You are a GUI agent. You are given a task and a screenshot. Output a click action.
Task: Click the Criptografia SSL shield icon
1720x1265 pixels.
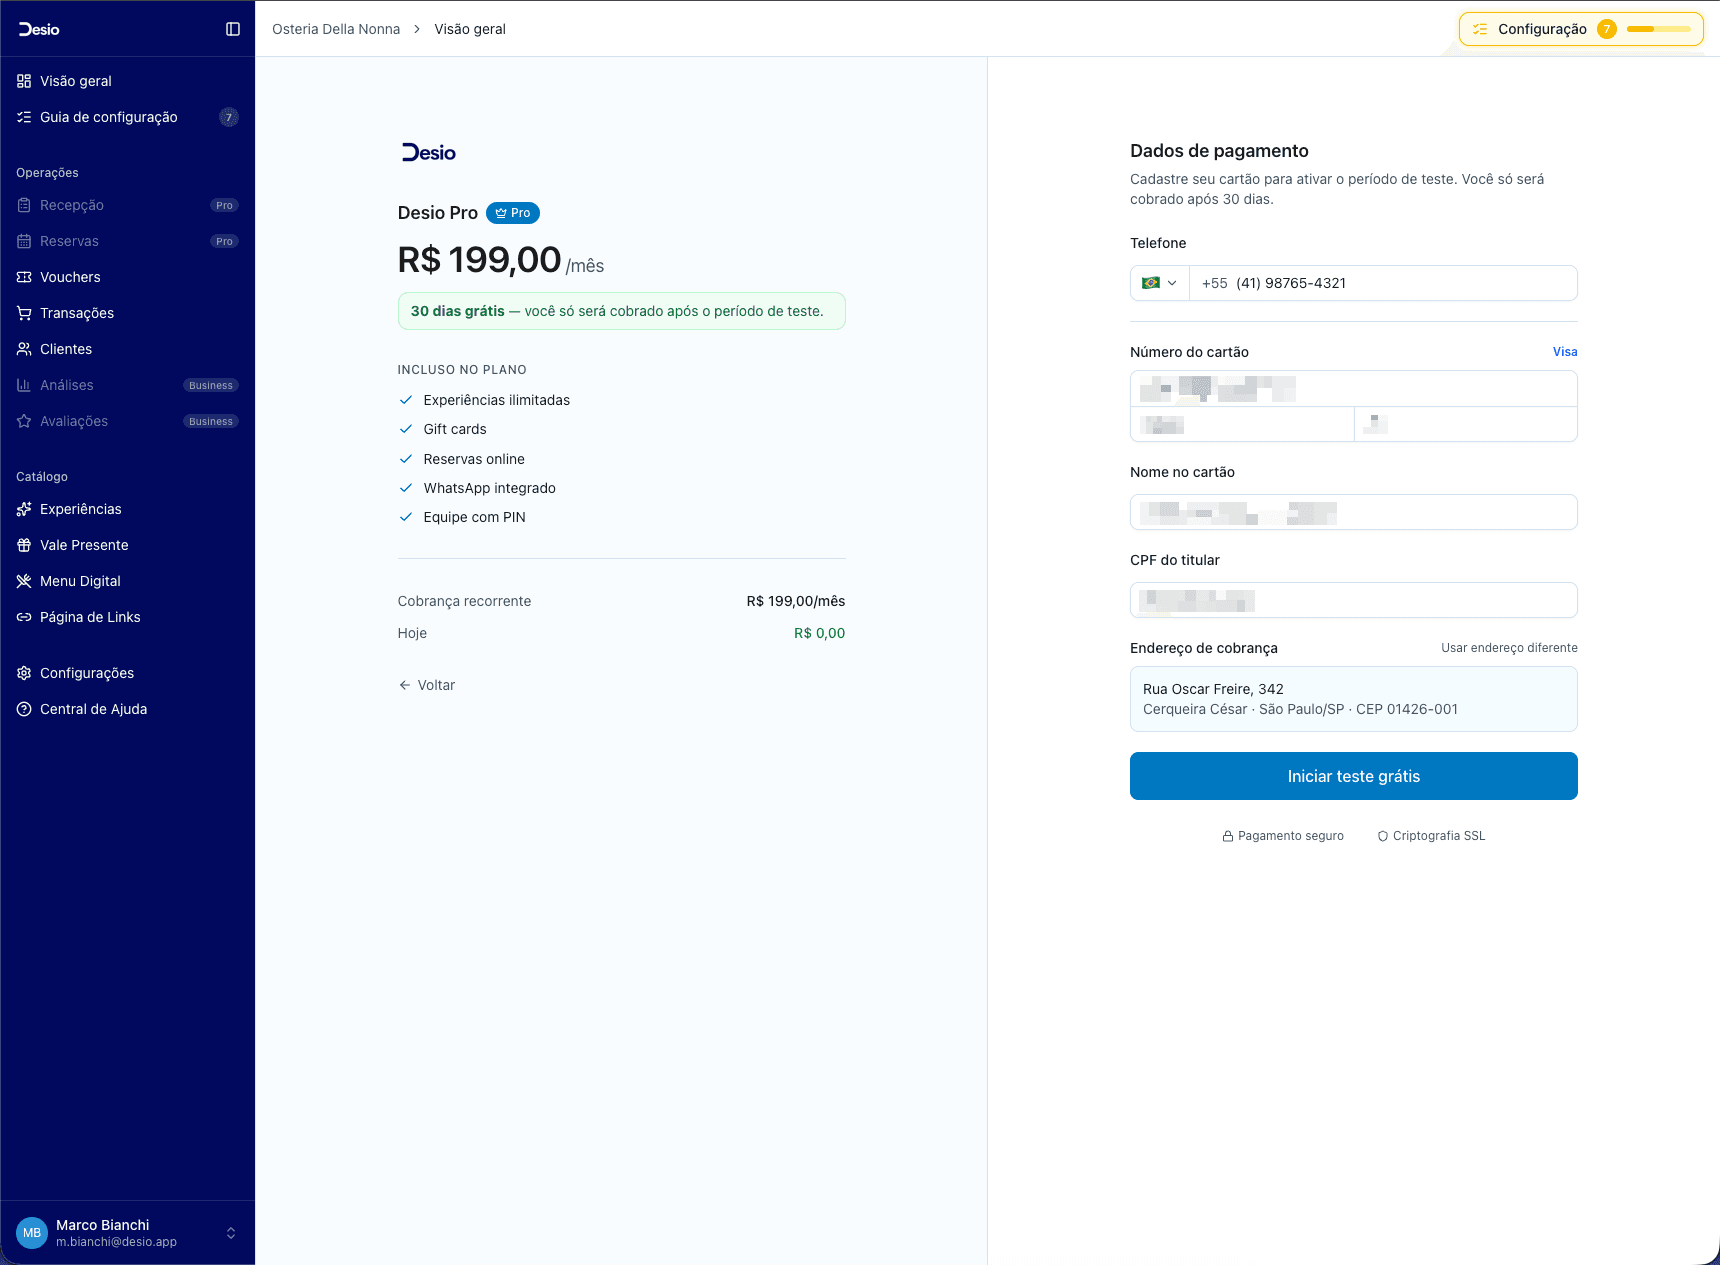1383,836
